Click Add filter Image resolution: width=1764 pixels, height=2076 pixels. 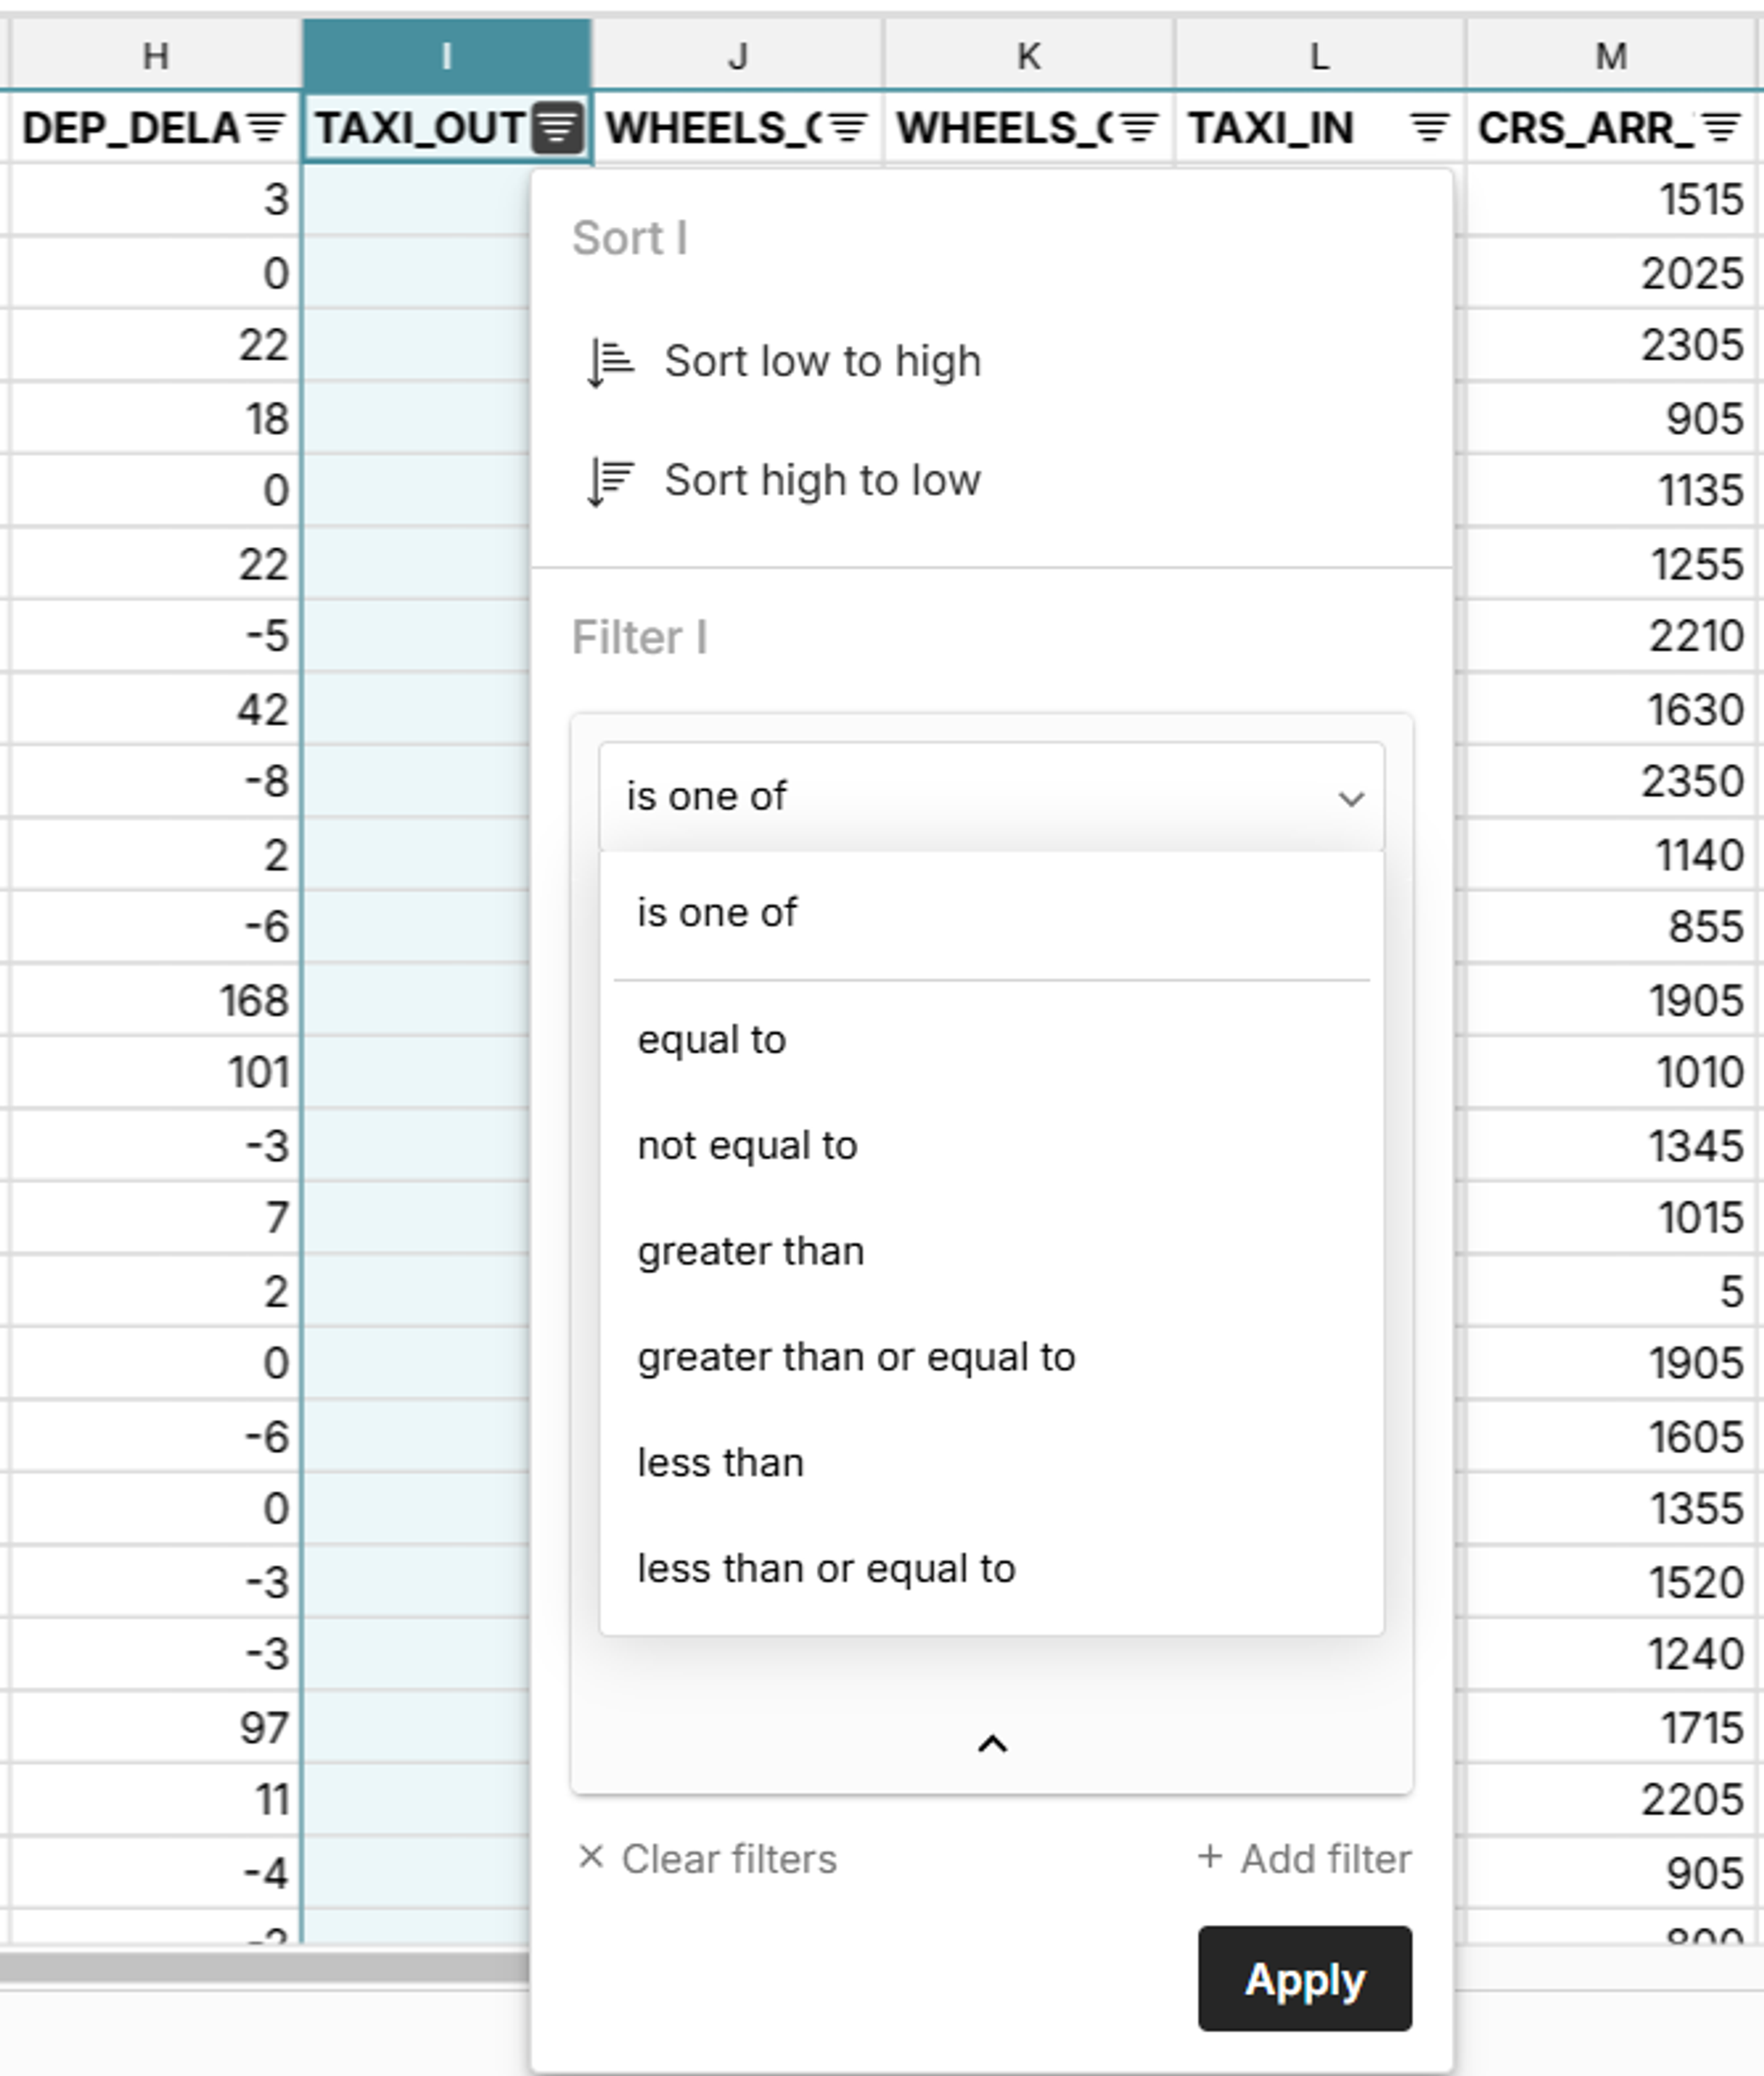[x=1304, y=1859]
